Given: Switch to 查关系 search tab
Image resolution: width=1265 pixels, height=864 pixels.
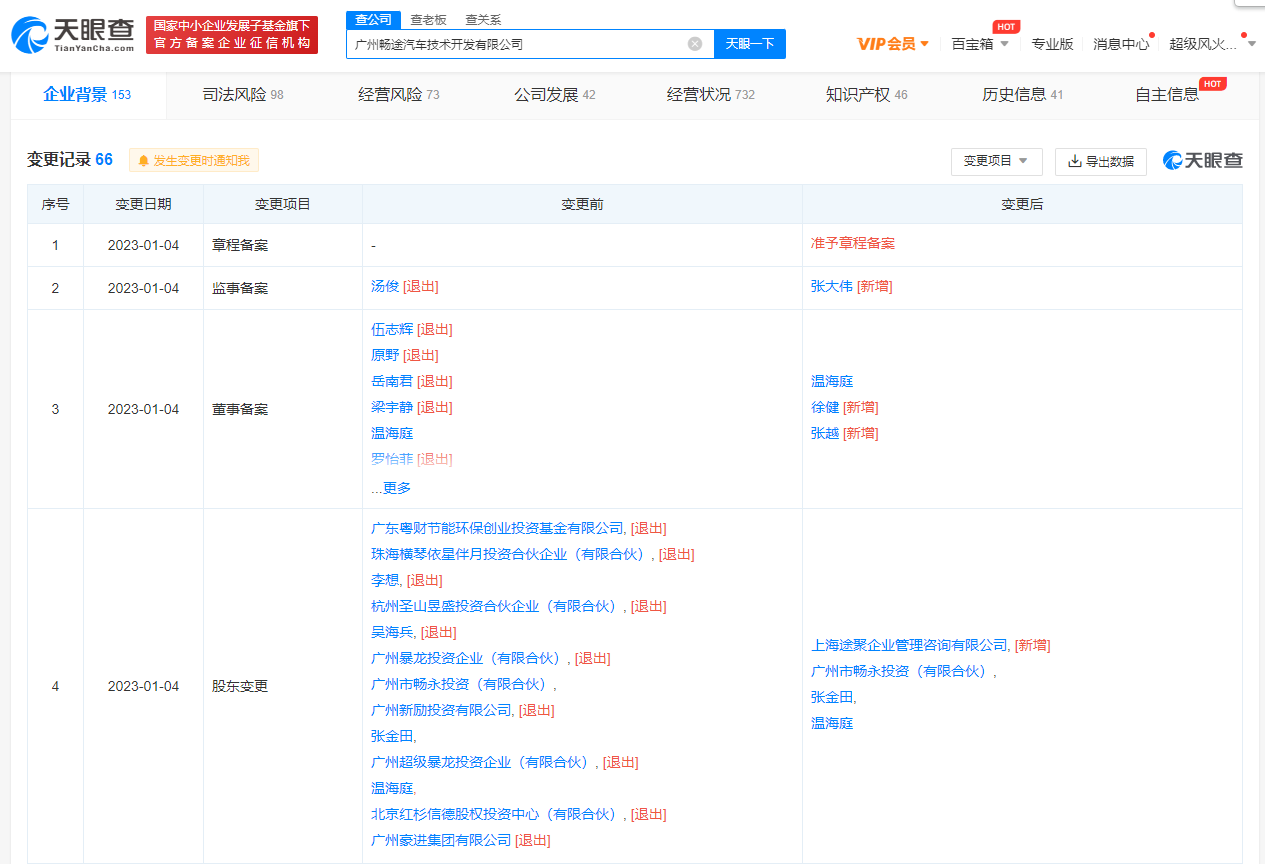Looking at the screenshot, I should tap(484, 20).
